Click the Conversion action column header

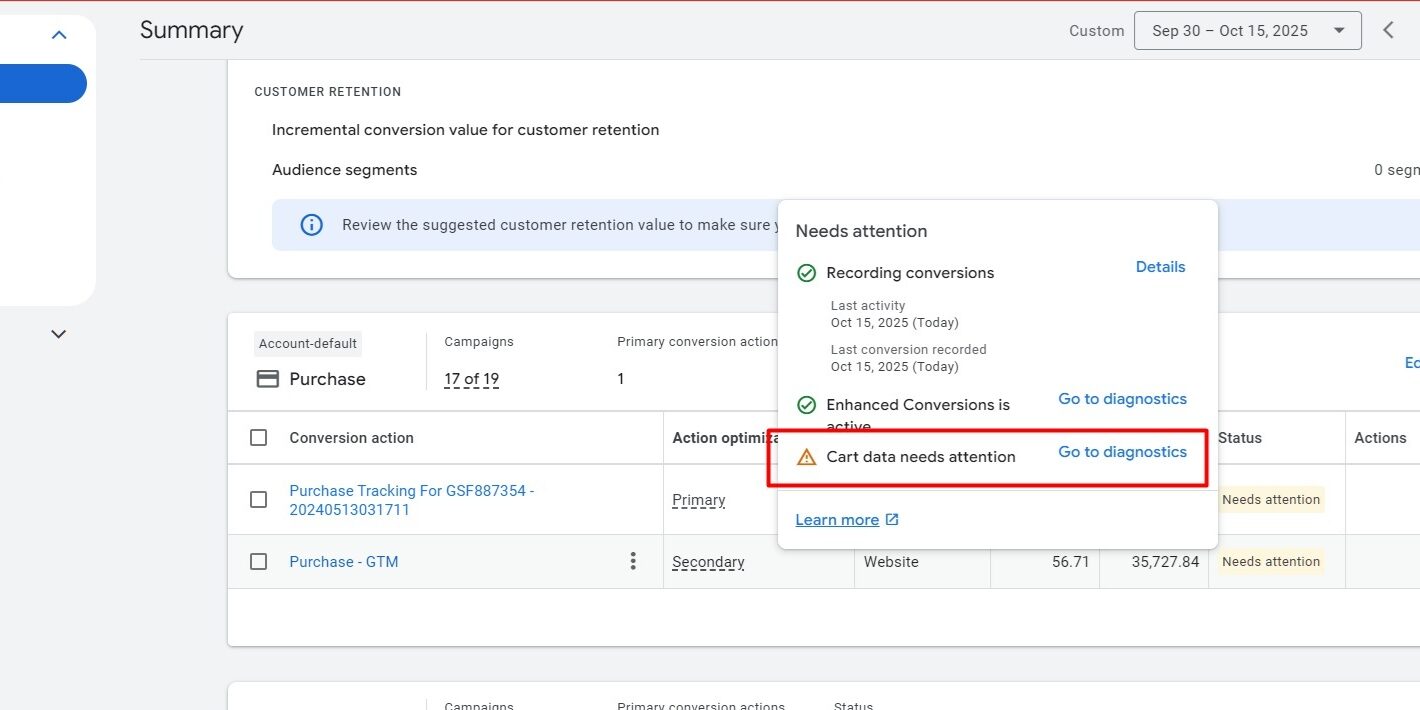click(351, 438)
